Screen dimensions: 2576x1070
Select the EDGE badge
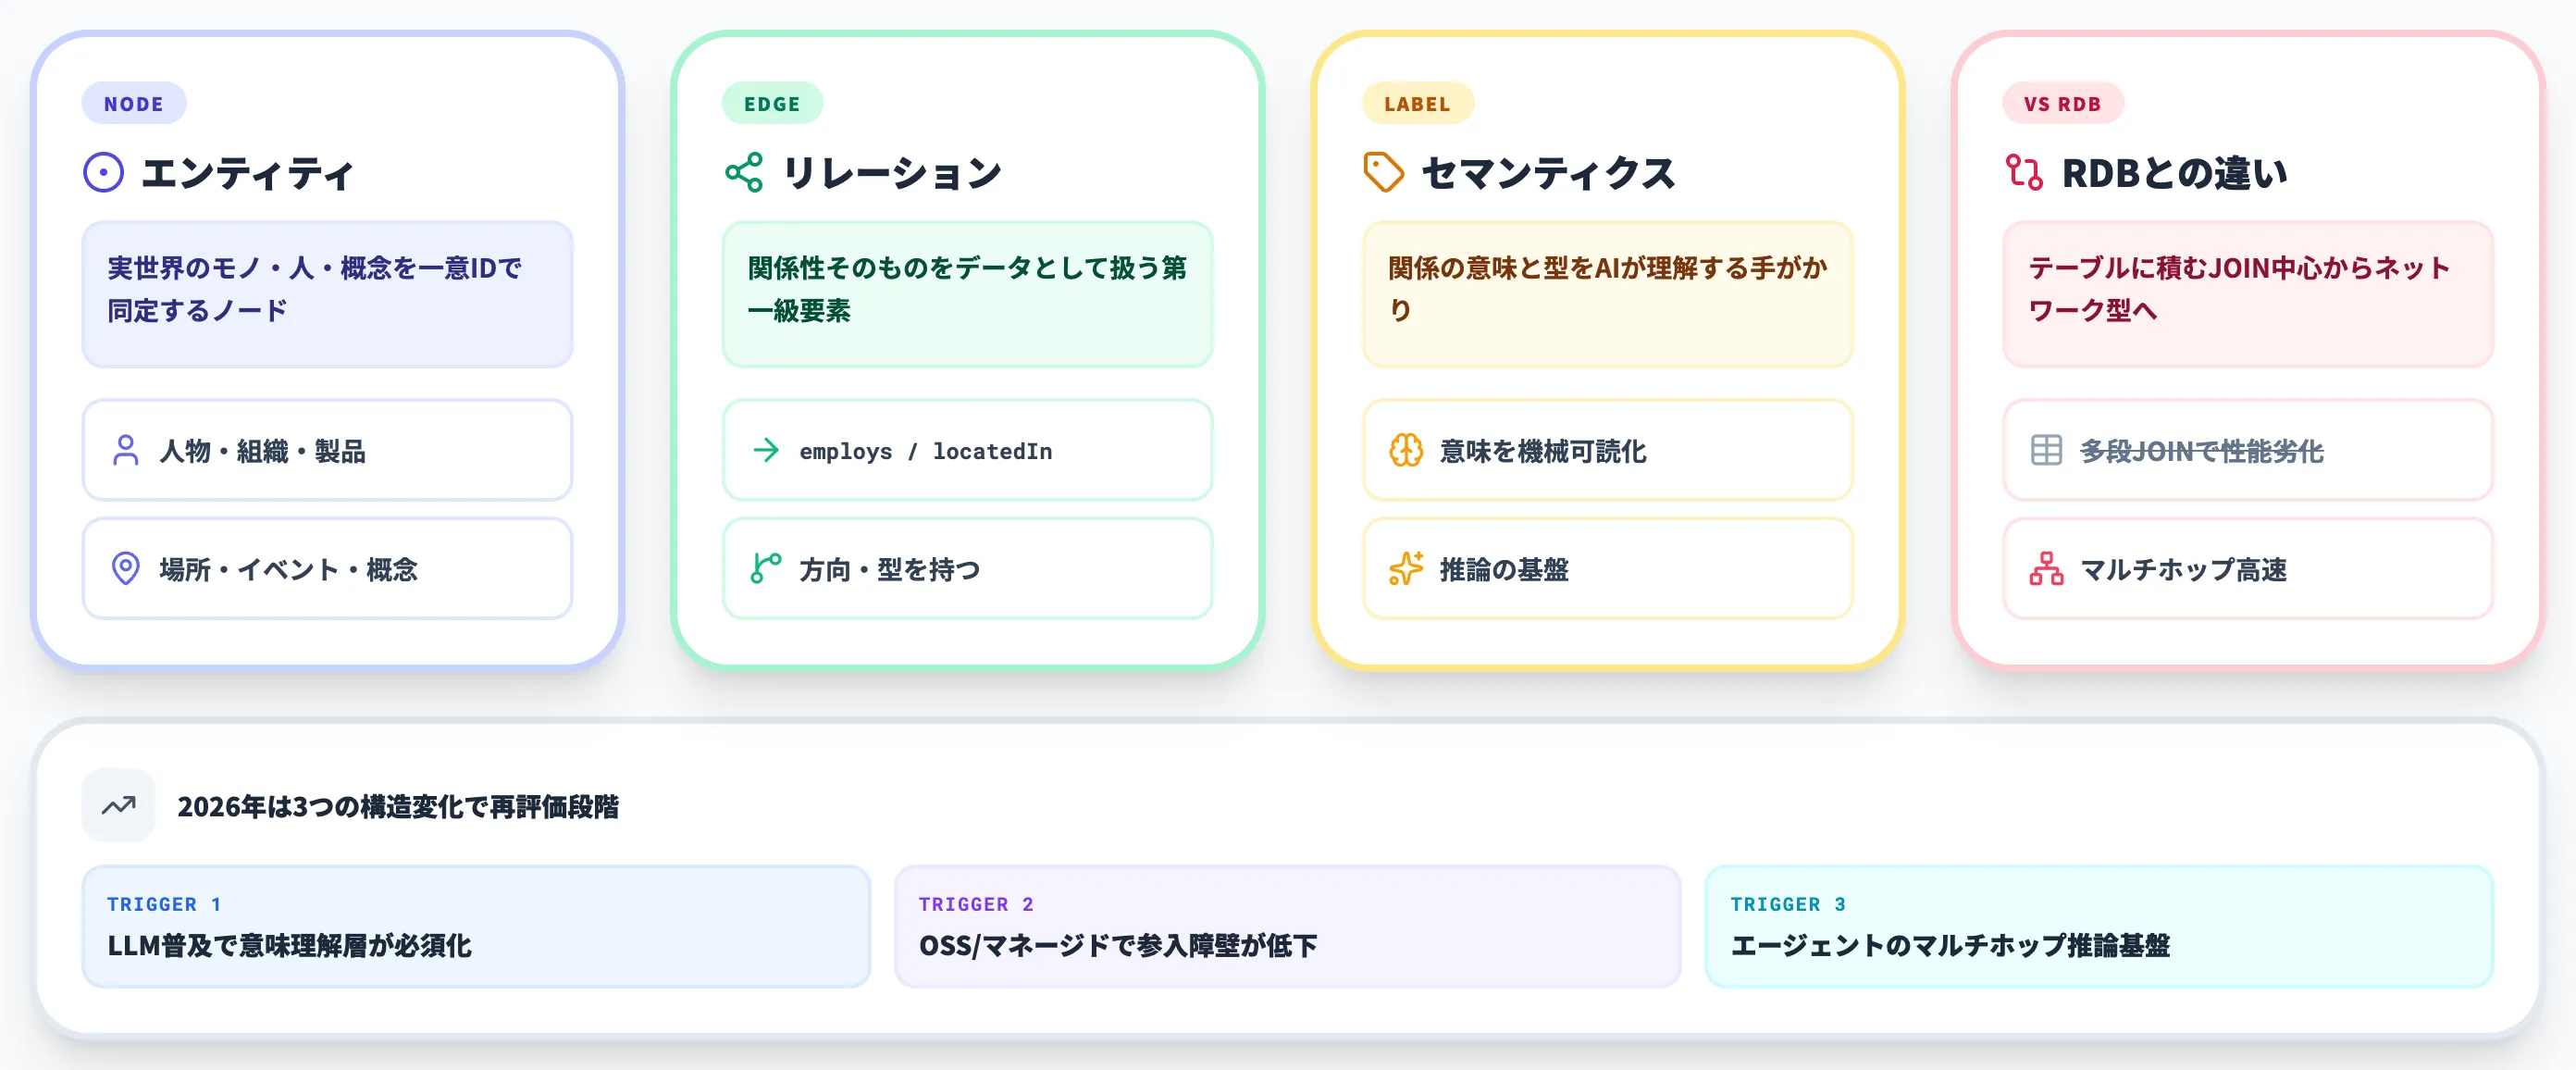[x=771, y=103]
